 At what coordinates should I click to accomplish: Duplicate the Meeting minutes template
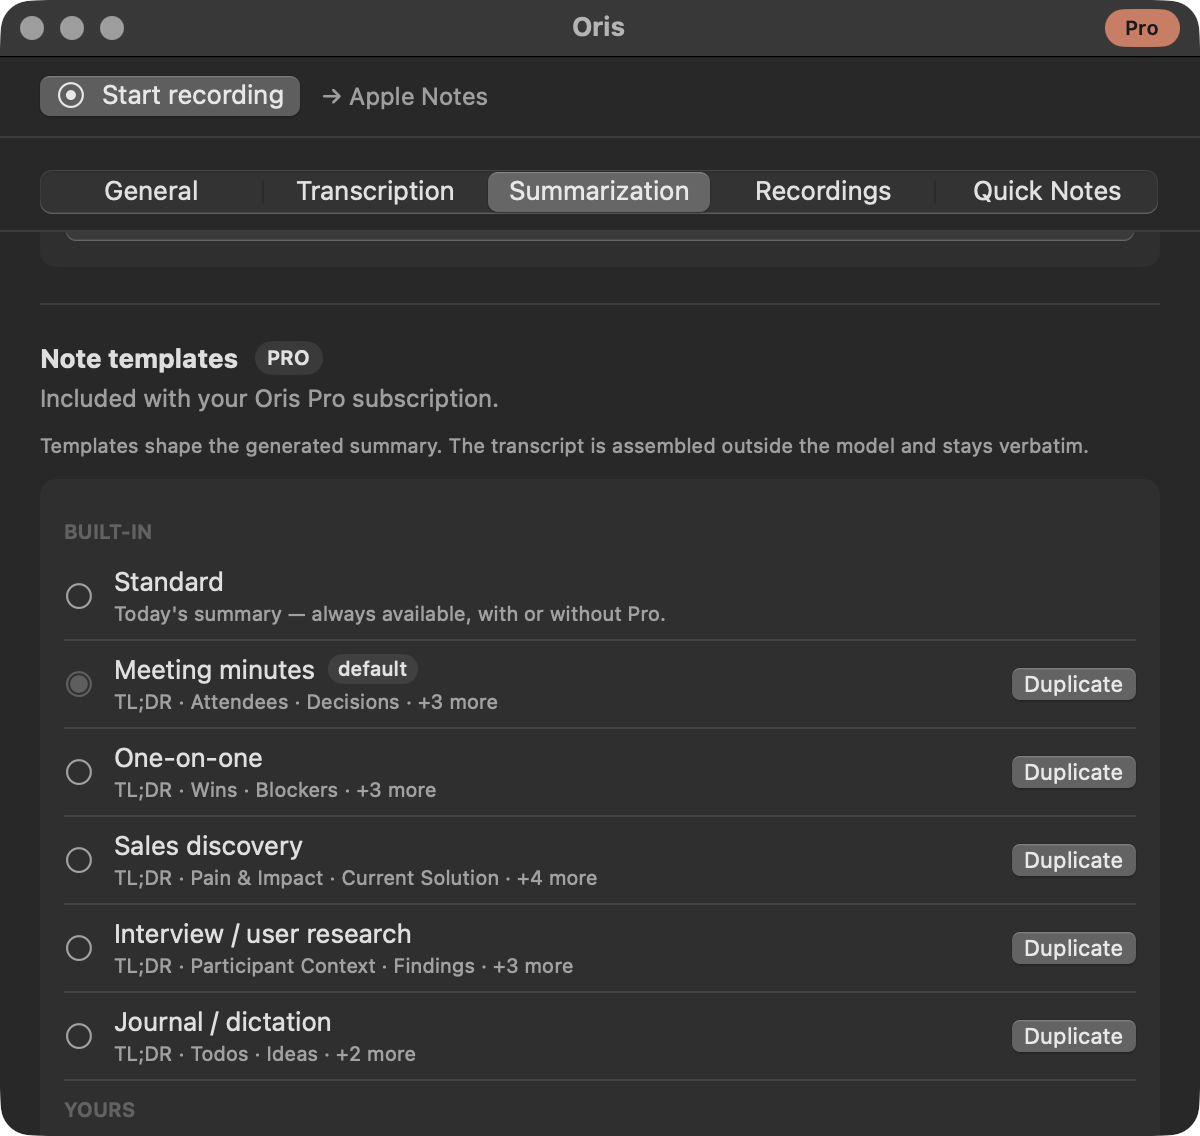1073,684
